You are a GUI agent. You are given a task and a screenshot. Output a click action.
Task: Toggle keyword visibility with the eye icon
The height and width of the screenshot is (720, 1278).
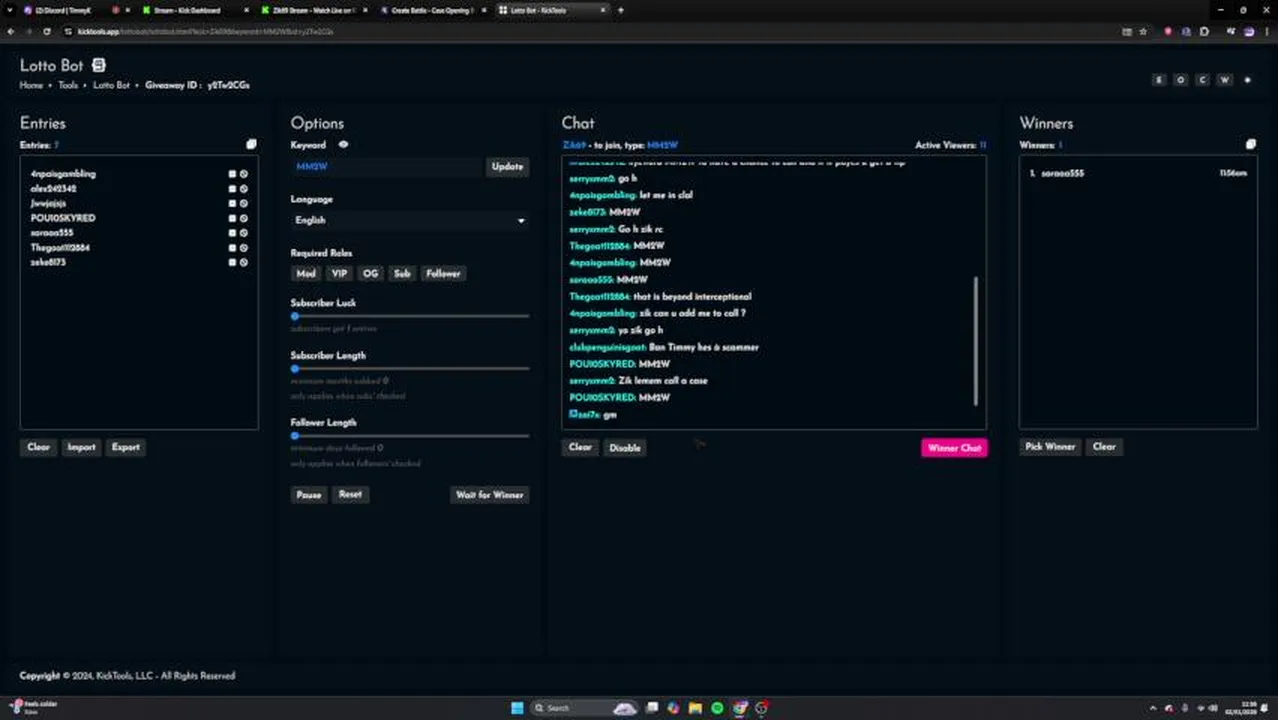[343, 145]
